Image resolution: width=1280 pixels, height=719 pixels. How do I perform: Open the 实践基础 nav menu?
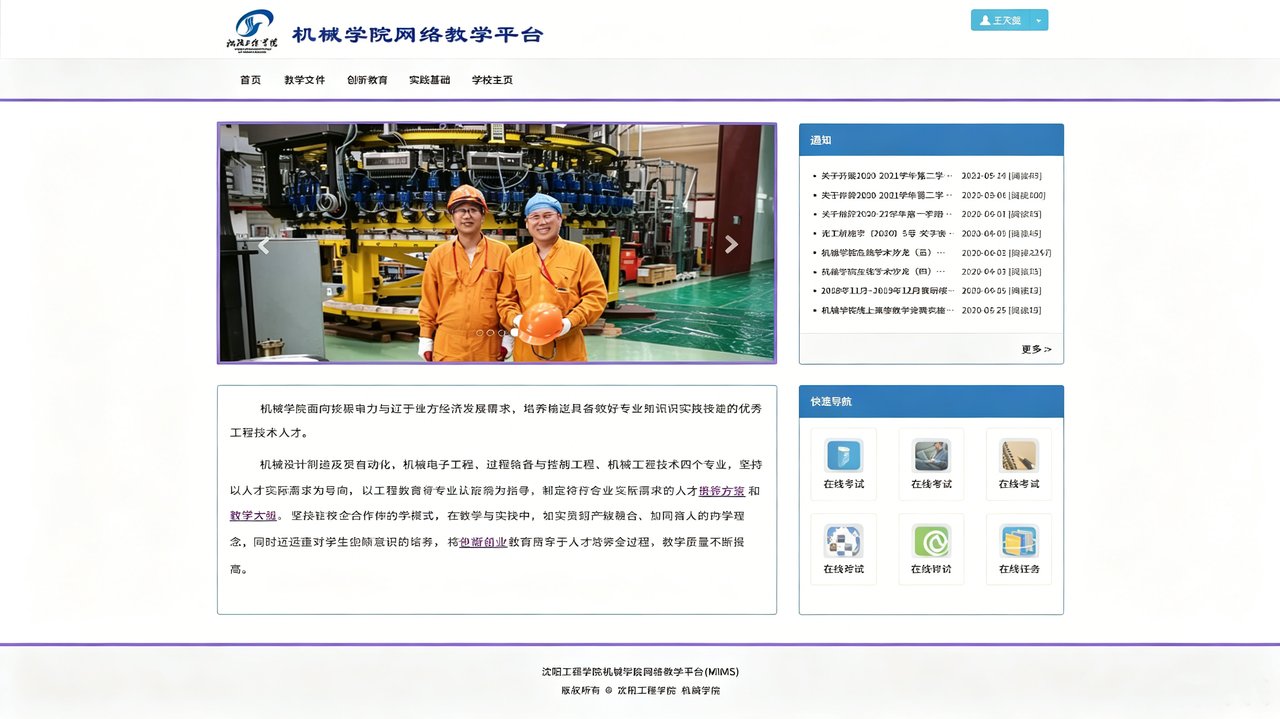(x=429, y=80)
